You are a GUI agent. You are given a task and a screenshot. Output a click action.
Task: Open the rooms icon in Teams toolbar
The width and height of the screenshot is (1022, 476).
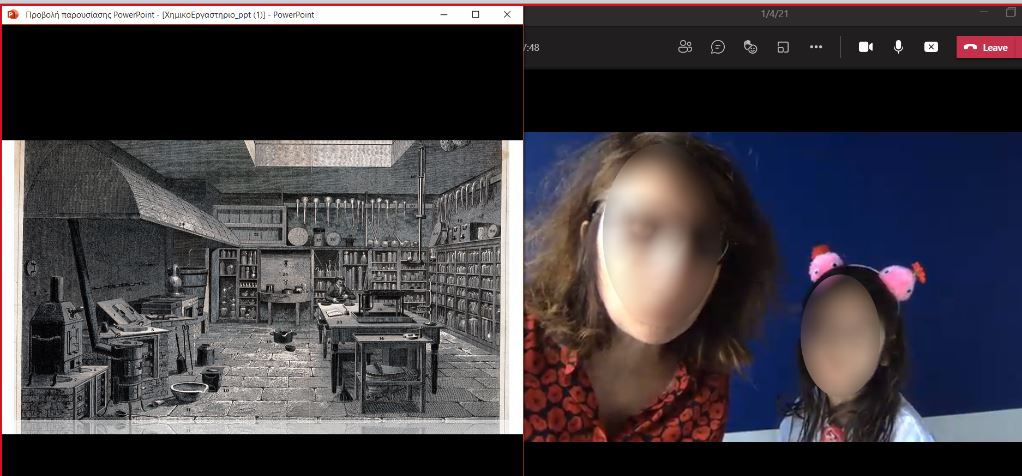(783, 47)
